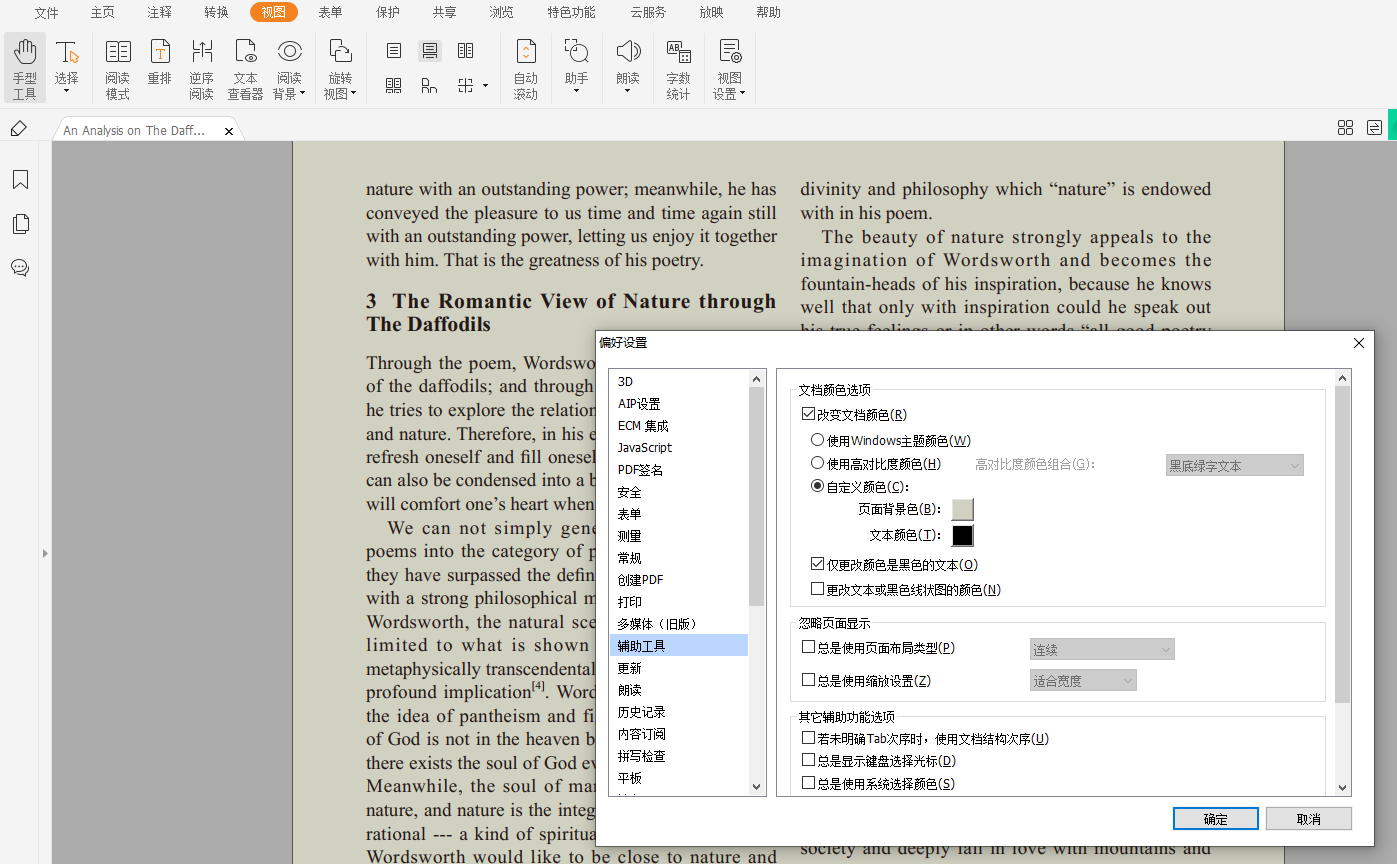Image resolution: width=1397 pixels, height=864 pixels.
Task: Select 历史记录 in the preferences list
Action: pos(642,712)
